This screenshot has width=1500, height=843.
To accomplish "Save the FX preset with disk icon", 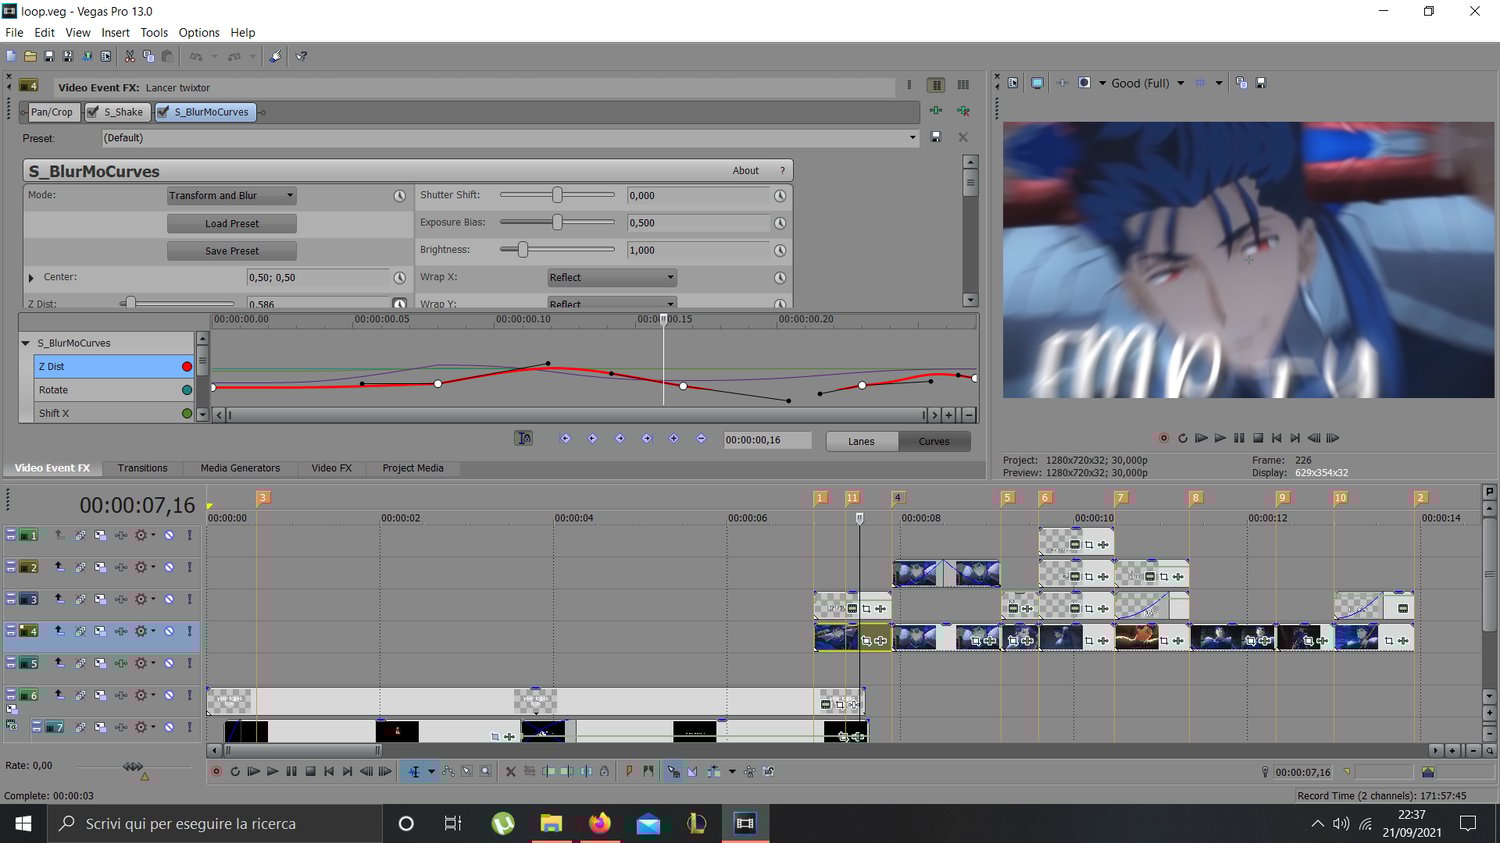I will [x=936, y=137].
